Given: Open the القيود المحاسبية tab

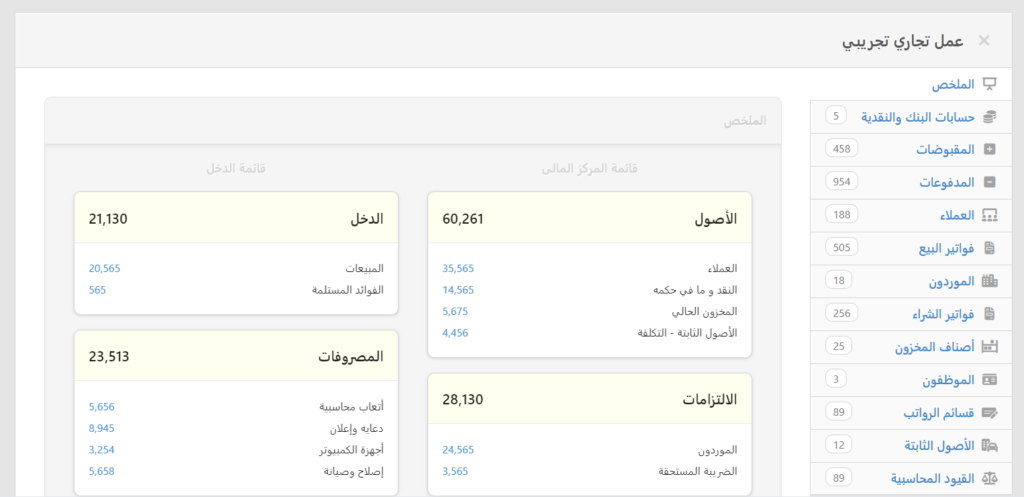Looking at the screenshot, I should 910,478.
